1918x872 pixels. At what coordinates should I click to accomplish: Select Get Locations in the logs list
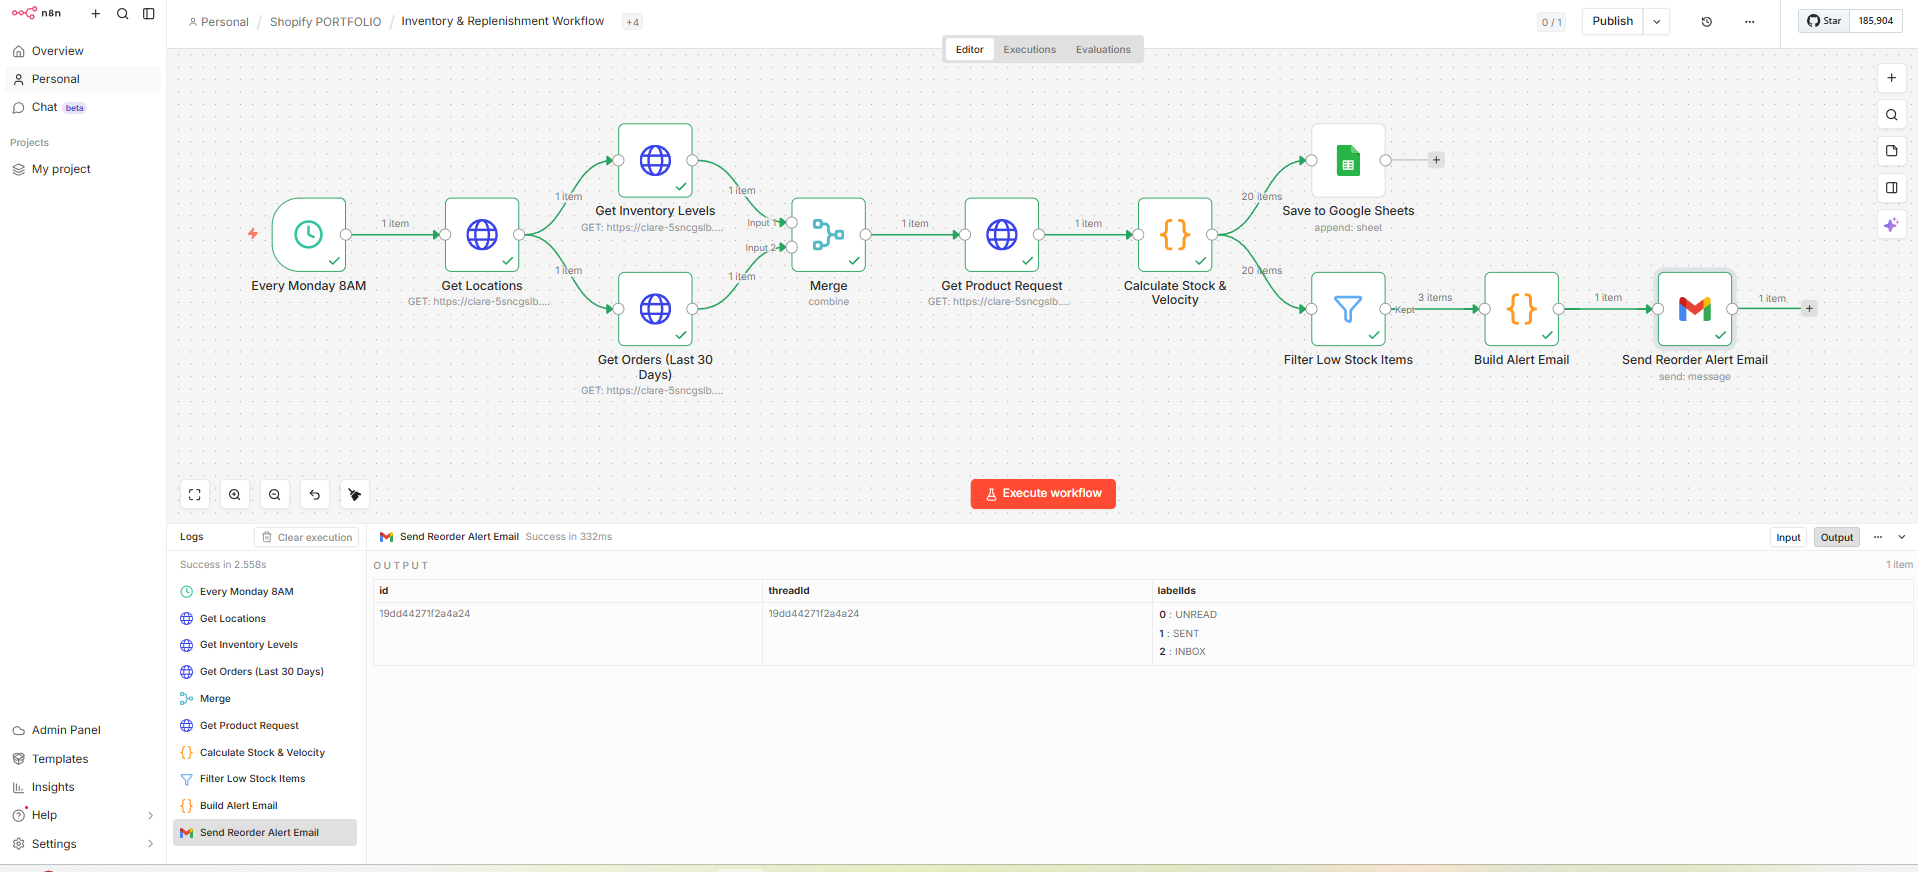coord(265,619)
